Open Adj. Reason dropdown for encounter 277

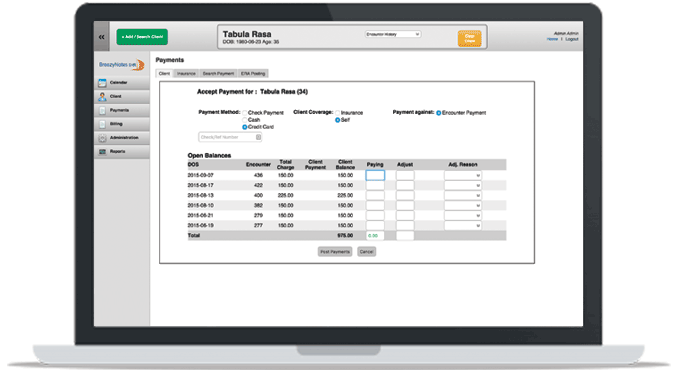point(463,225)
